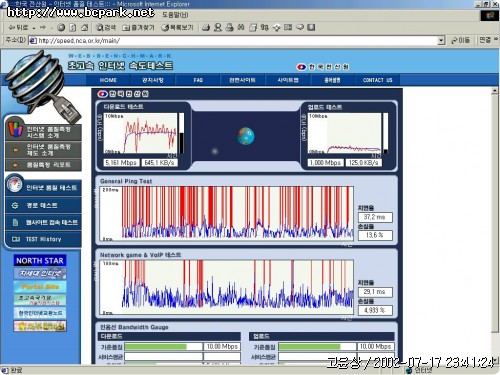Open the 도움말(H) help menu
The width and height of the screenshot is (500, 375).
[175, 15]
